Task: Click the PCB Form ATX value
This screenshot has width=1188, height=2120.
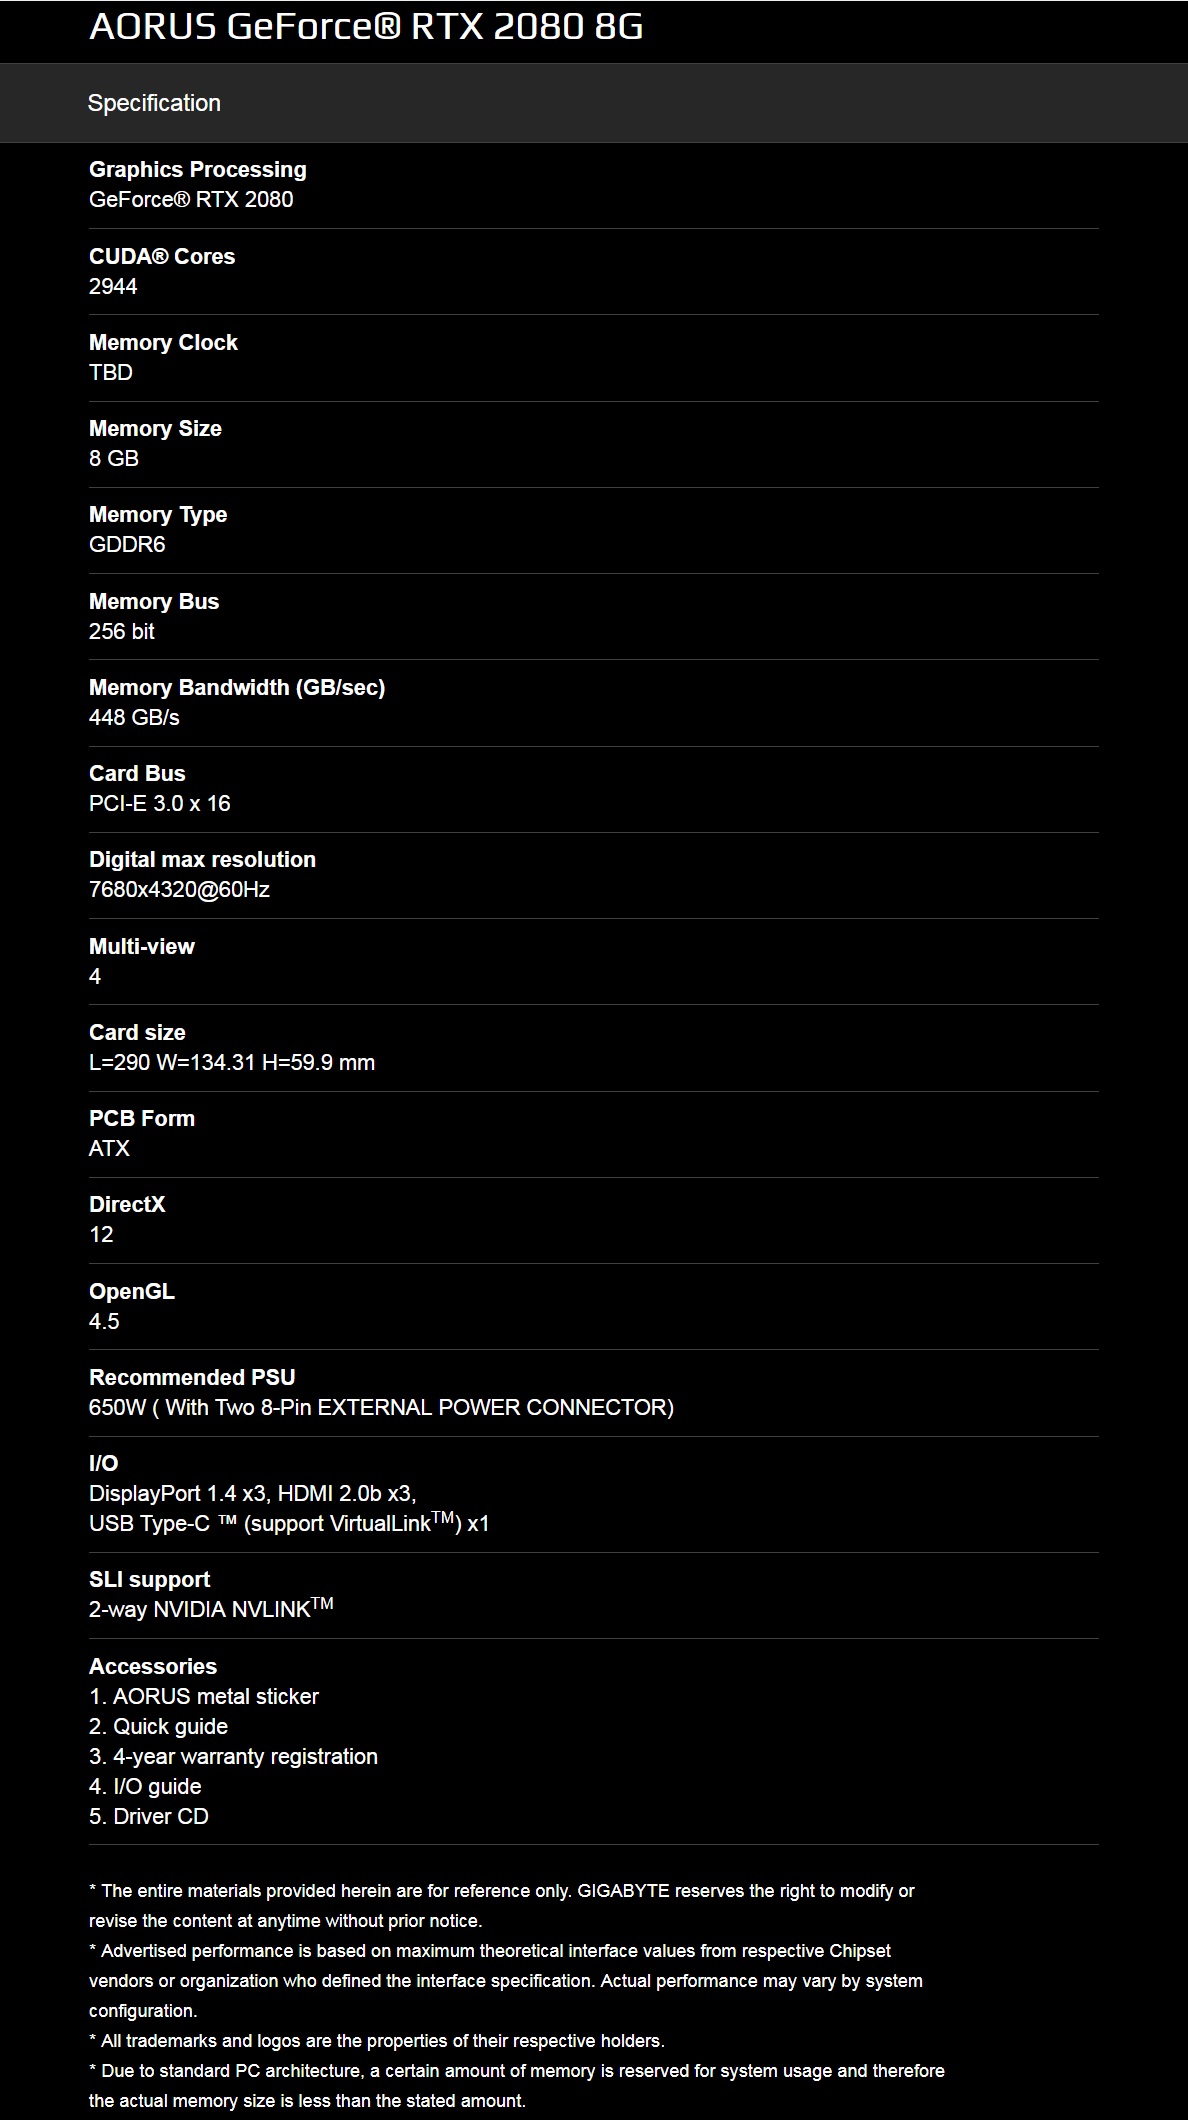Action: (x=109, y=1148)
